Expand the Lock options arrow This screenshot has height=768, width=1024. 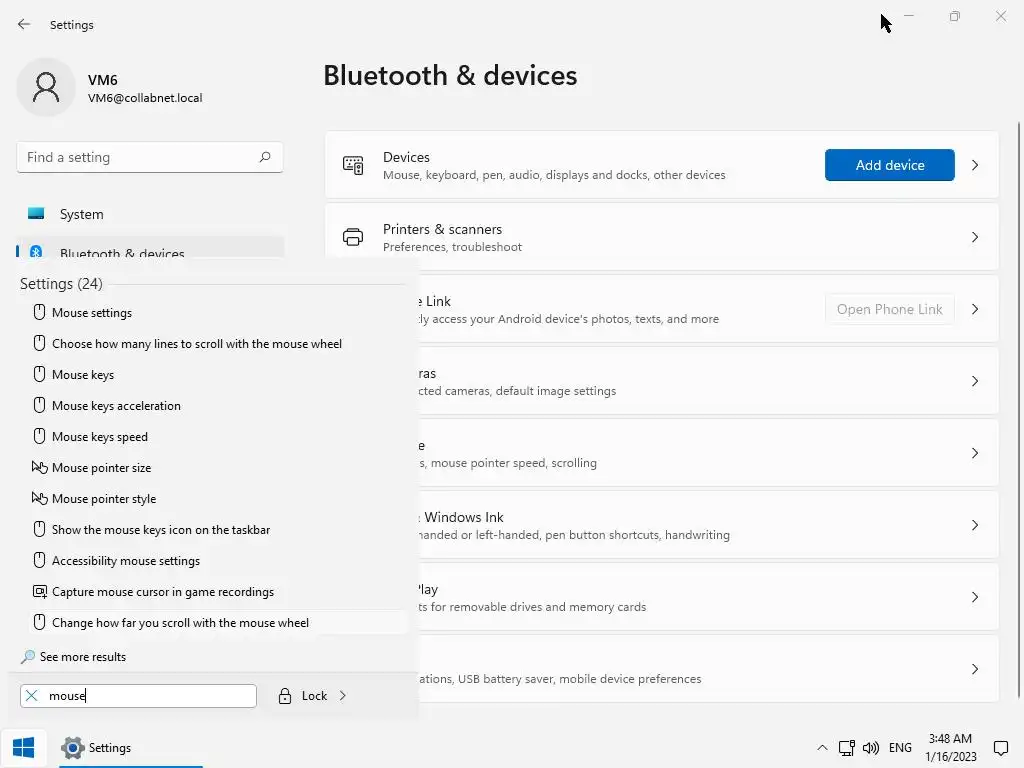pos(342,696)
